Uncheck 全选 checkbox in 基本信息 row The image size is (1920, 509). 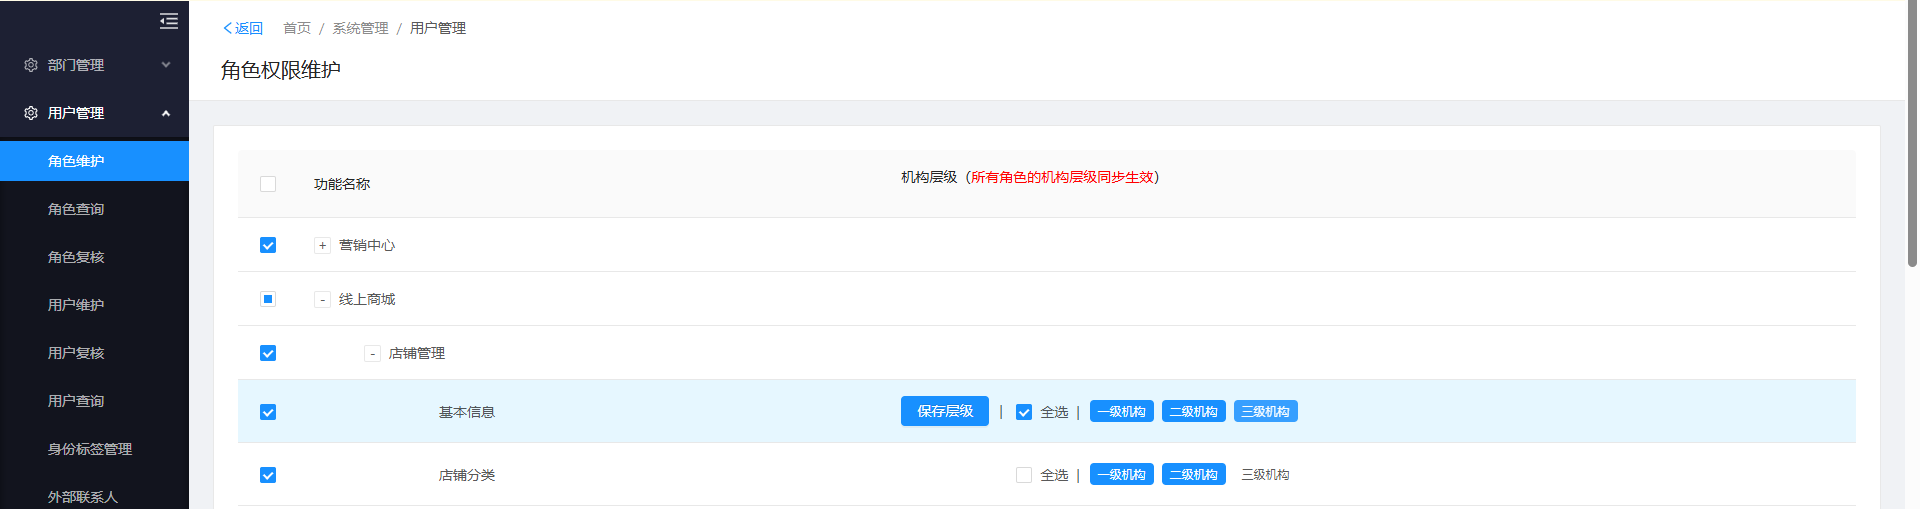pyautogui.click(x=1024, y=412)
